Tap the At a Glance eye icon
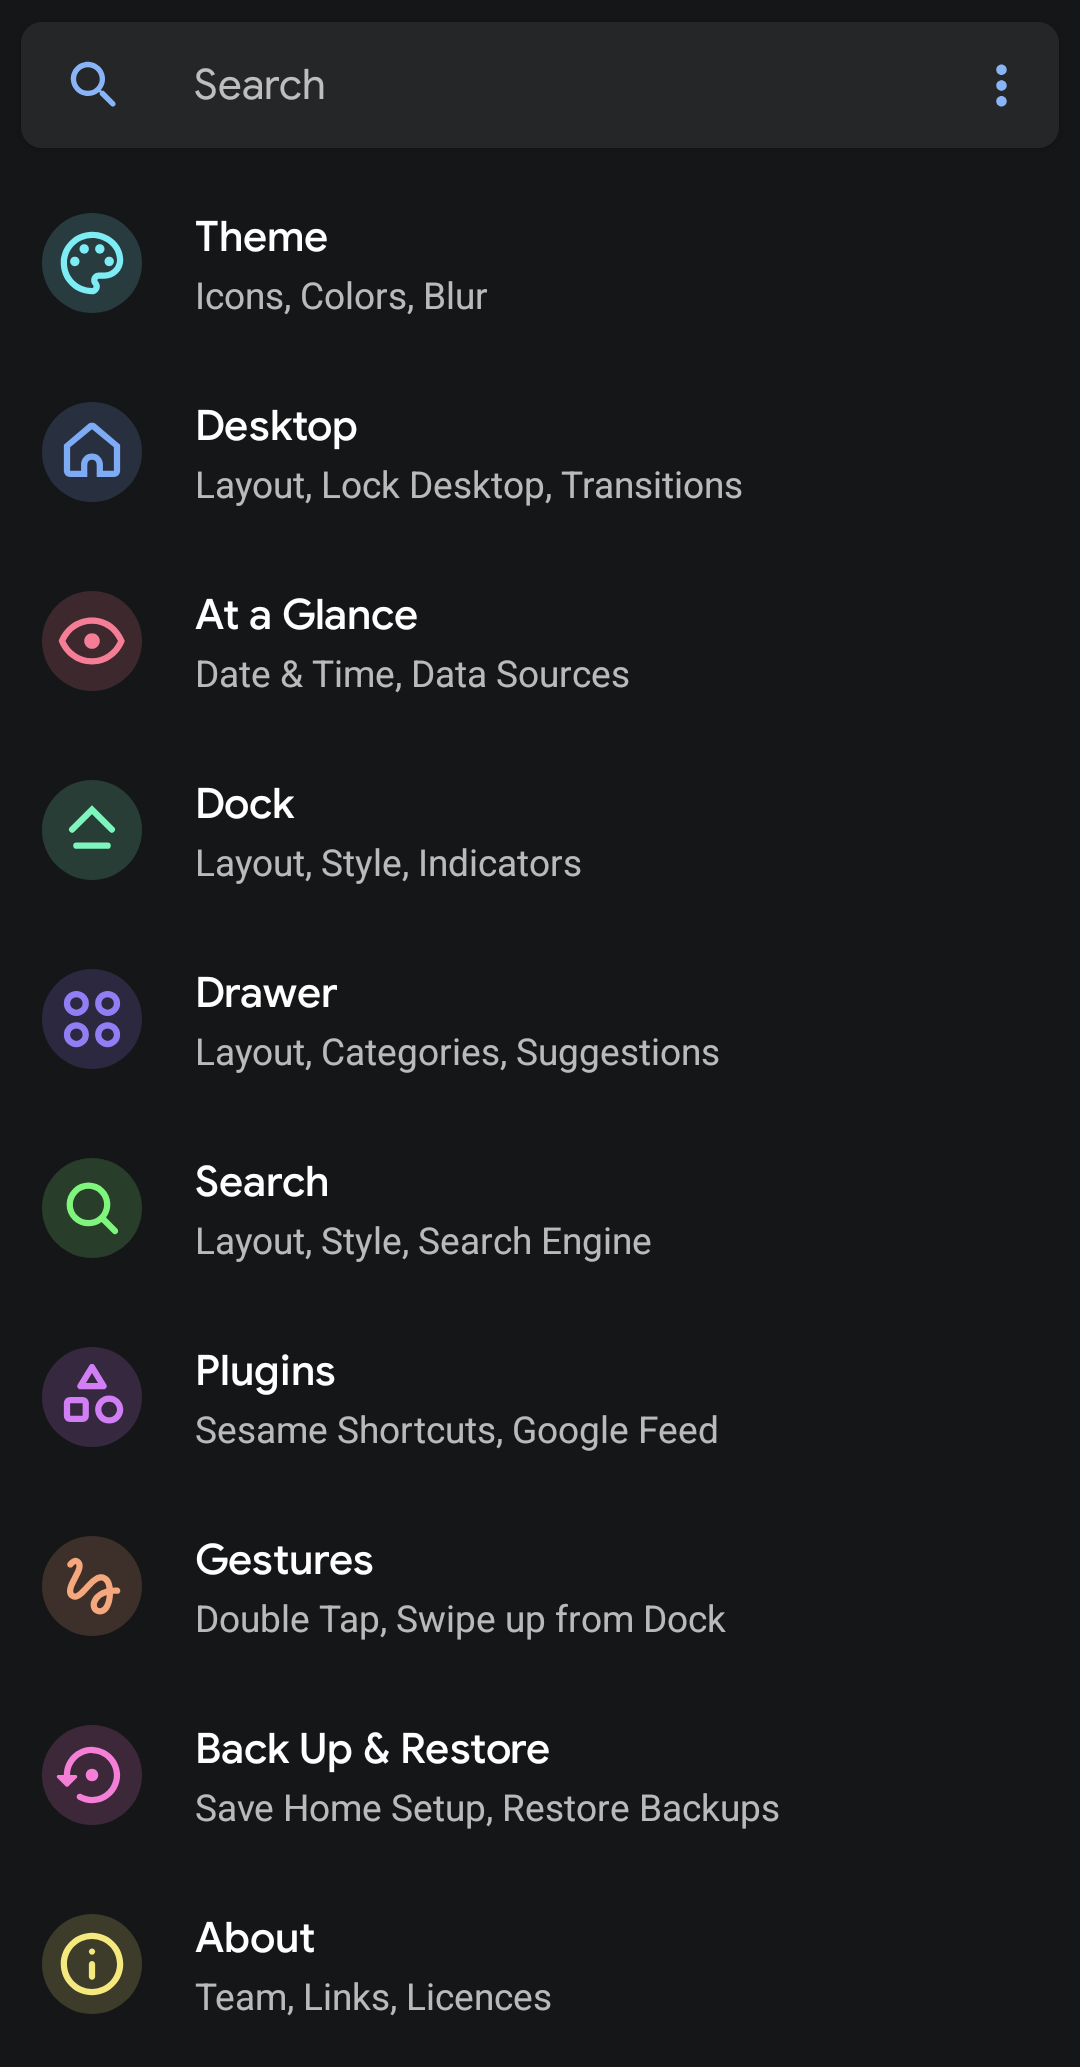 [92, 641]
